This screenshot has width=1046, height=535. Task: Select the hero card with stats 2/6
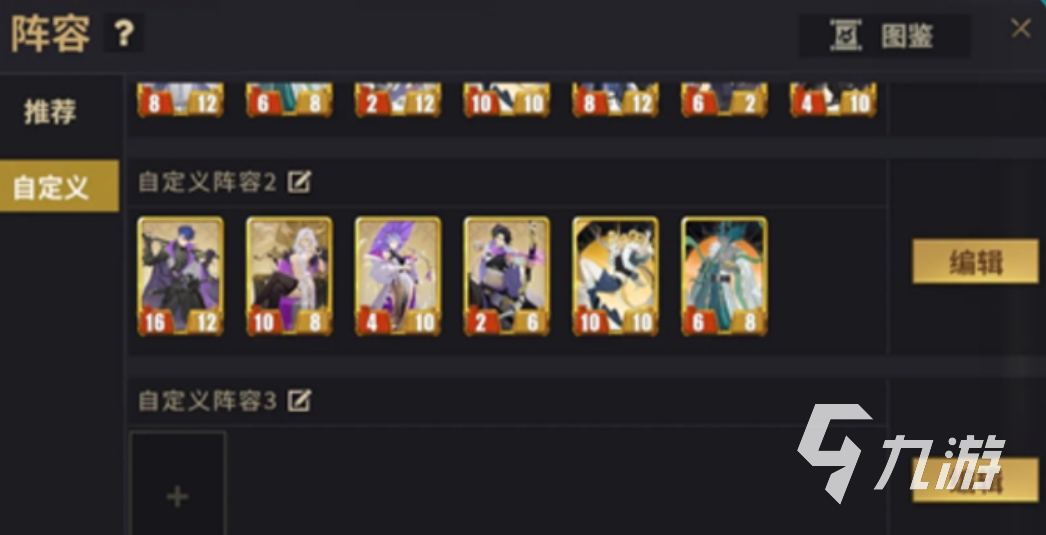(x=507, y=276)
